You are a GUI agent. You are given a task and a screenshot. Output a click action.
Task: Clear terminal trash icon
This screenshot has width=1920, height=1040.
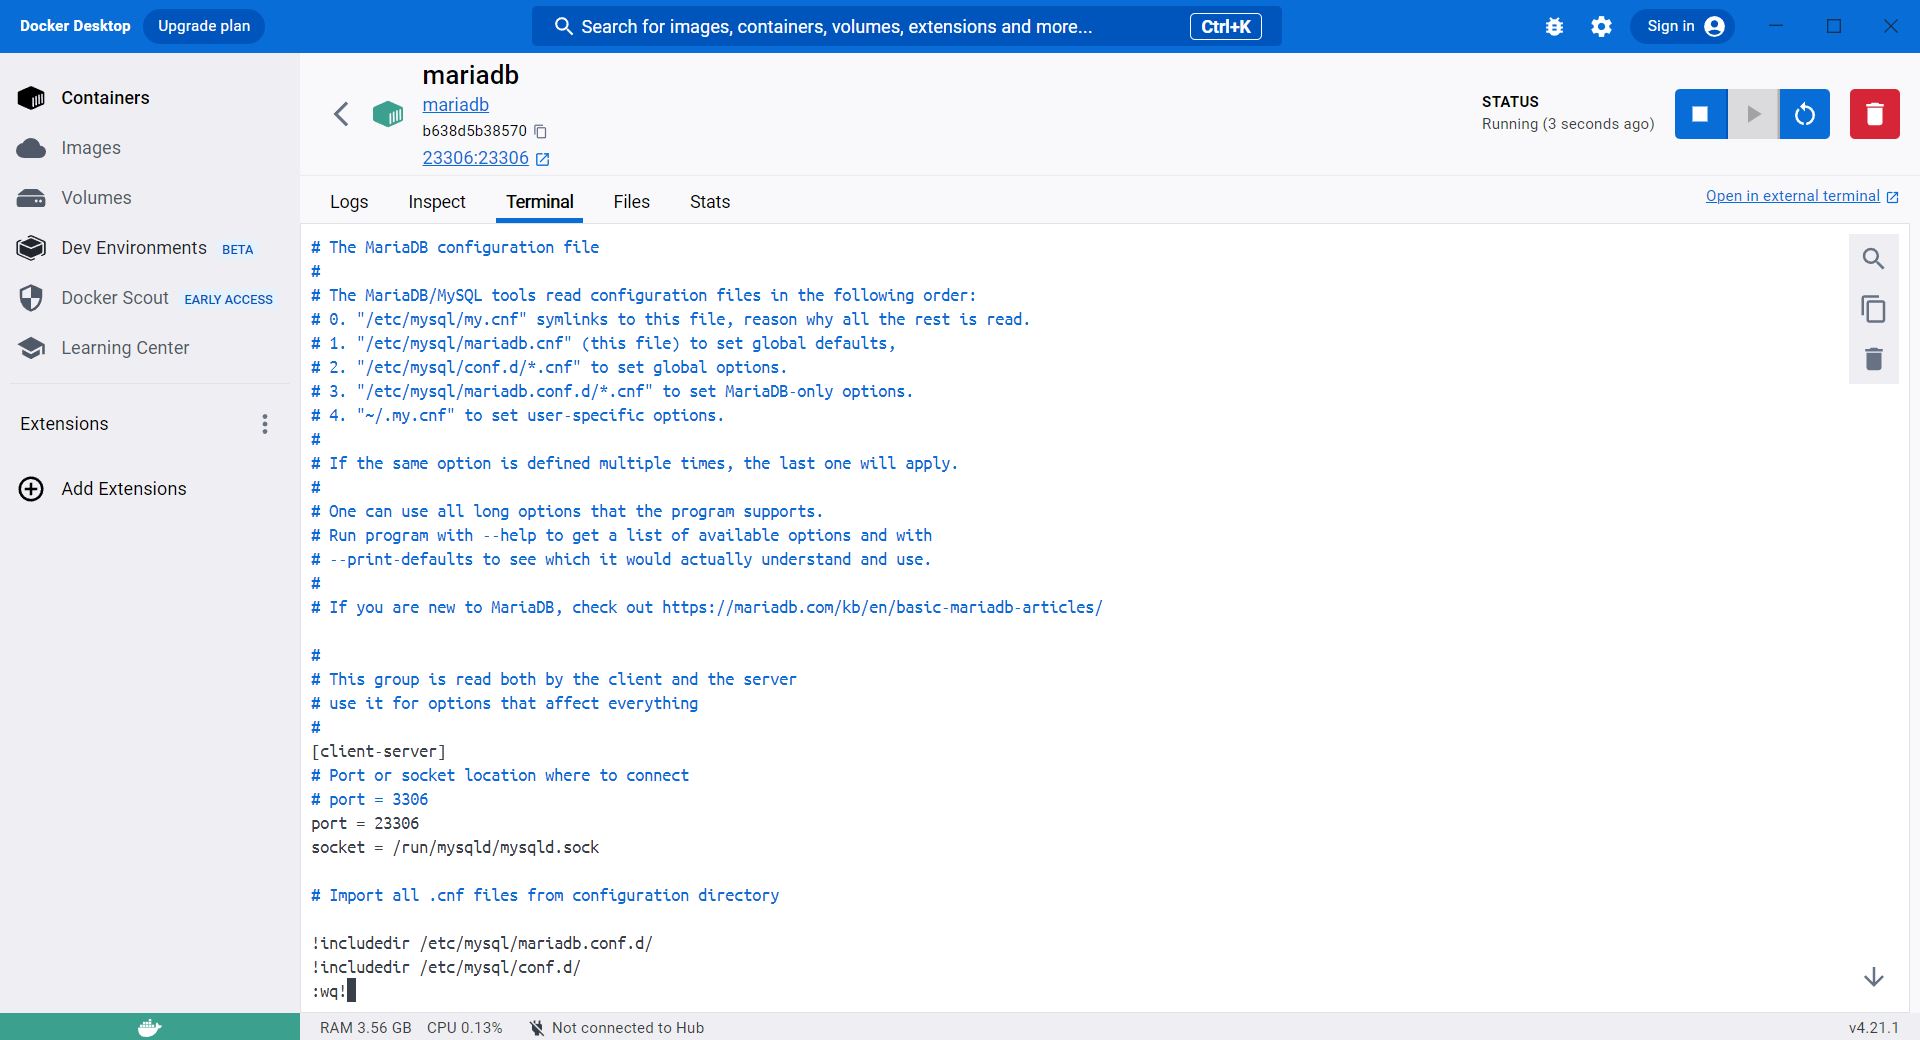(x=1874, y=359)
